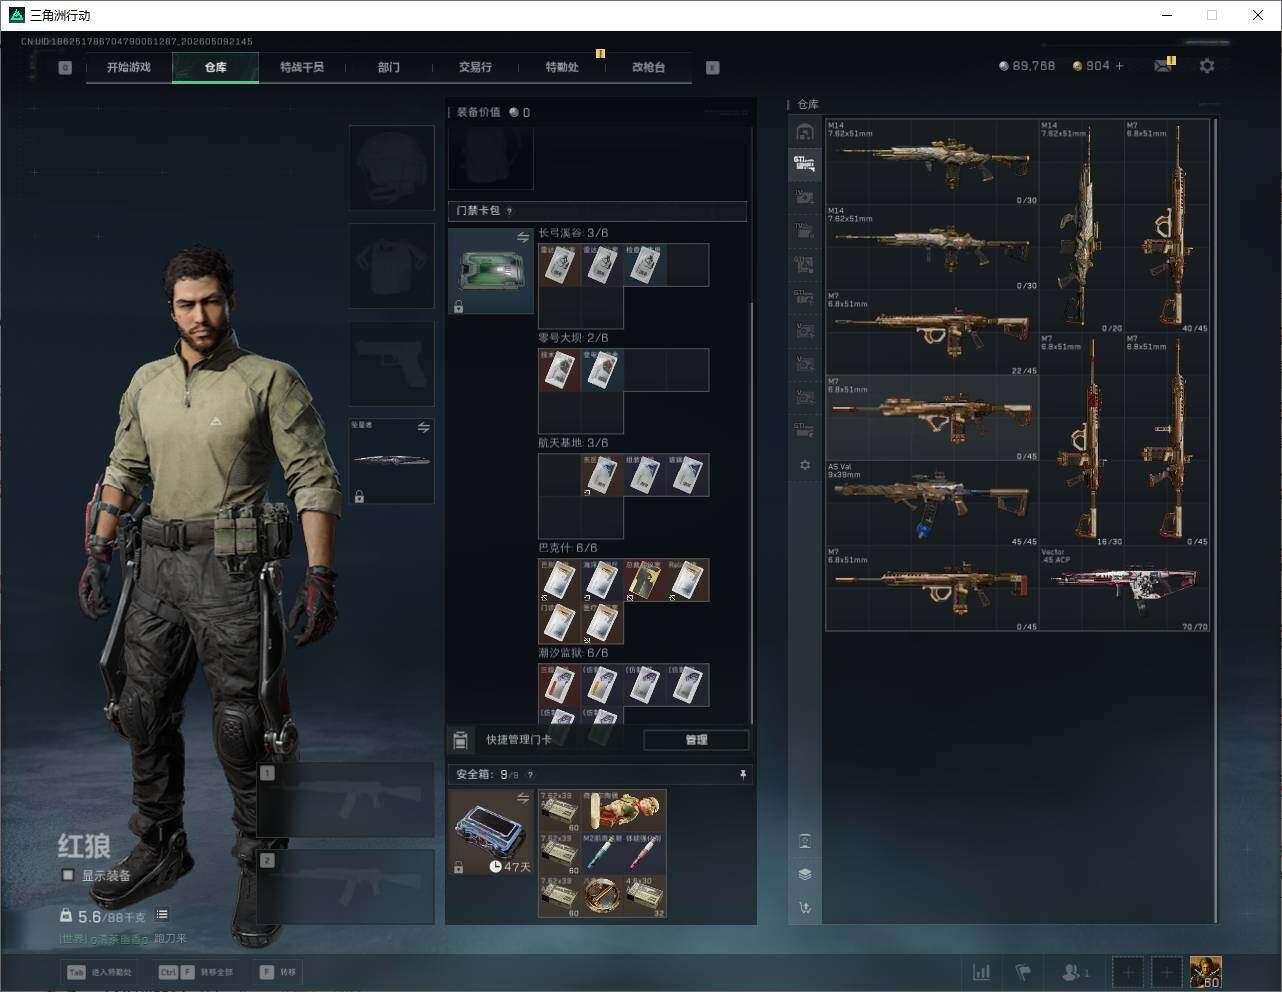Select the M7 rifle showing 40/45 ammo
The image size is (1282, 992).
[1167, 227]
